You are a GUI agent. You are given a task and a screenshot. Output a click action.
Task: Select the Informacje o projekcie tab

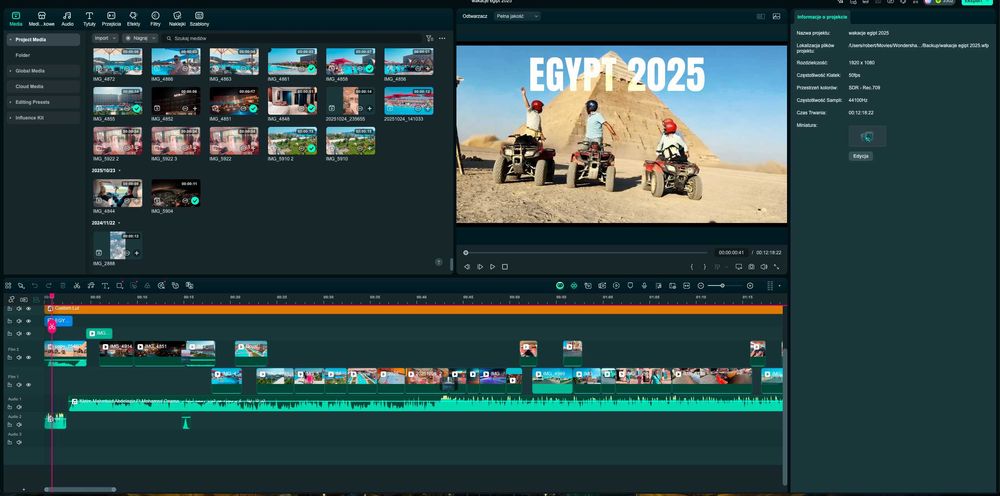click(x=821, y=17)
